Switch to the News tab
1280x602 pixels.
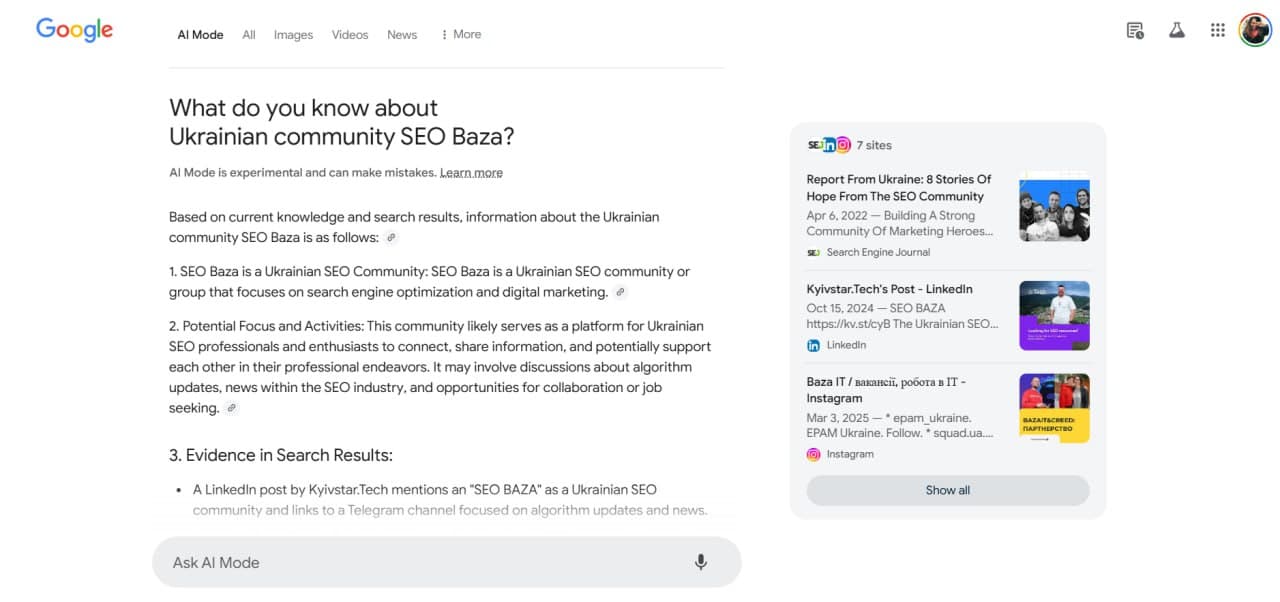pos(402,34)
